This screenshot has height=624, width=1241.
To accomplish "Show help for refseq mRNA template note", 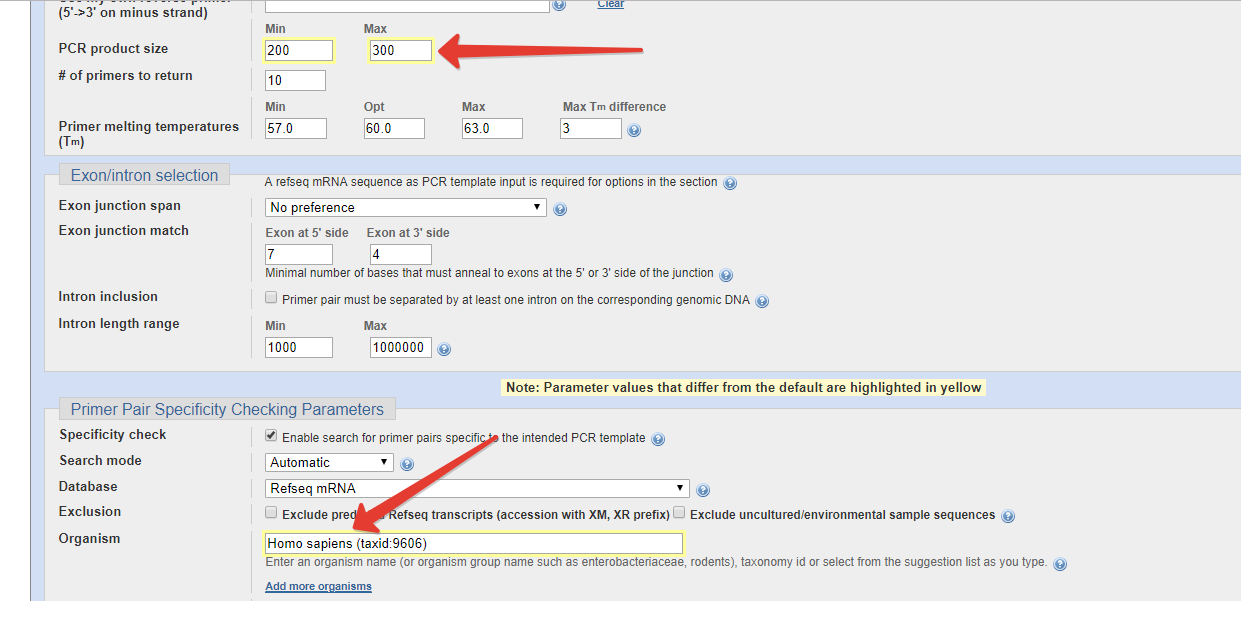I will coord(730,183).
